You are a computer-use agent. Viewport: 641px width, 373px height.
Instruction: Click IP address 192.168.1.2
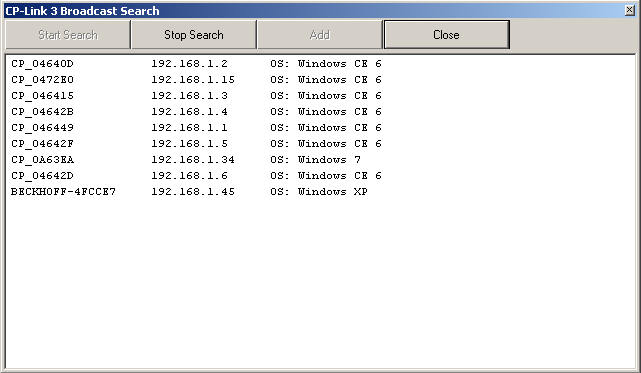[x=190, y=64]
